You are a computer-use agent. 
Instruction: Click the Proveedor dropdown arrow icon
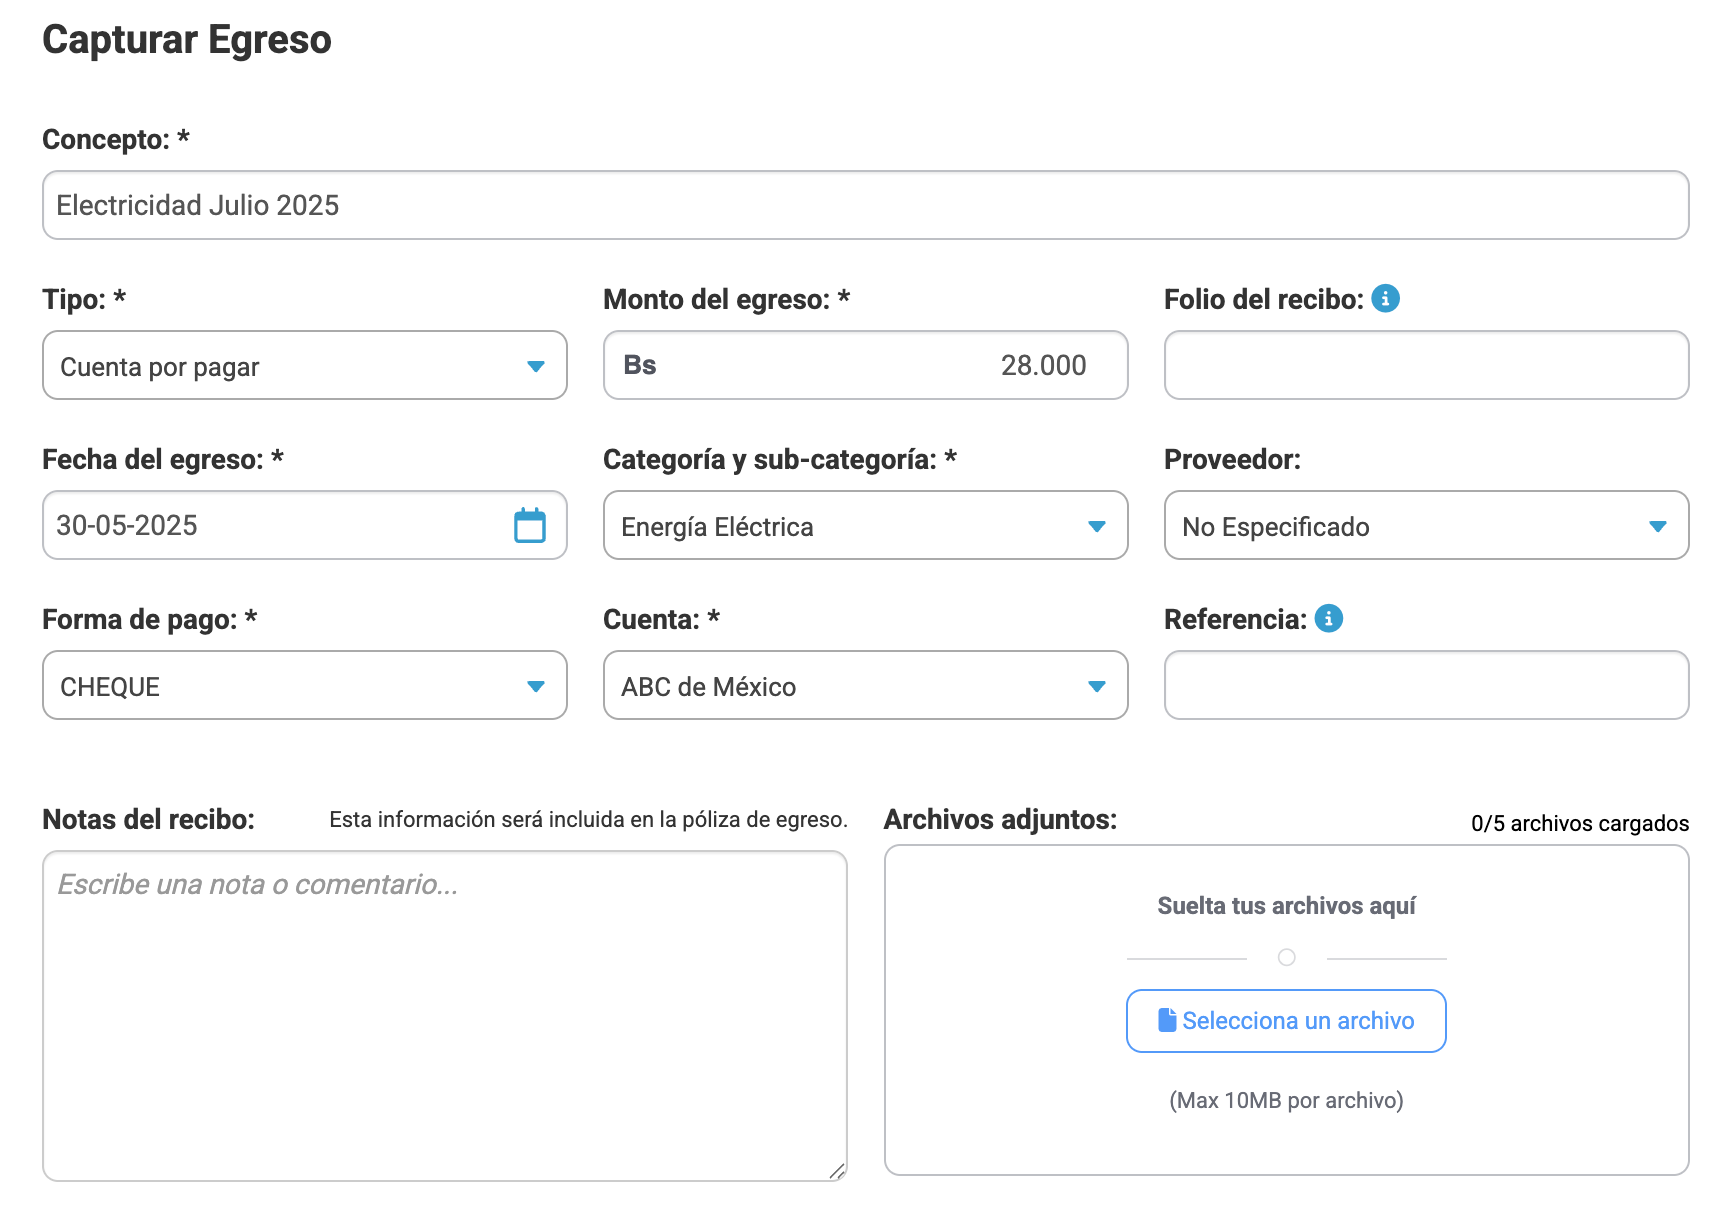(1658, 527)
